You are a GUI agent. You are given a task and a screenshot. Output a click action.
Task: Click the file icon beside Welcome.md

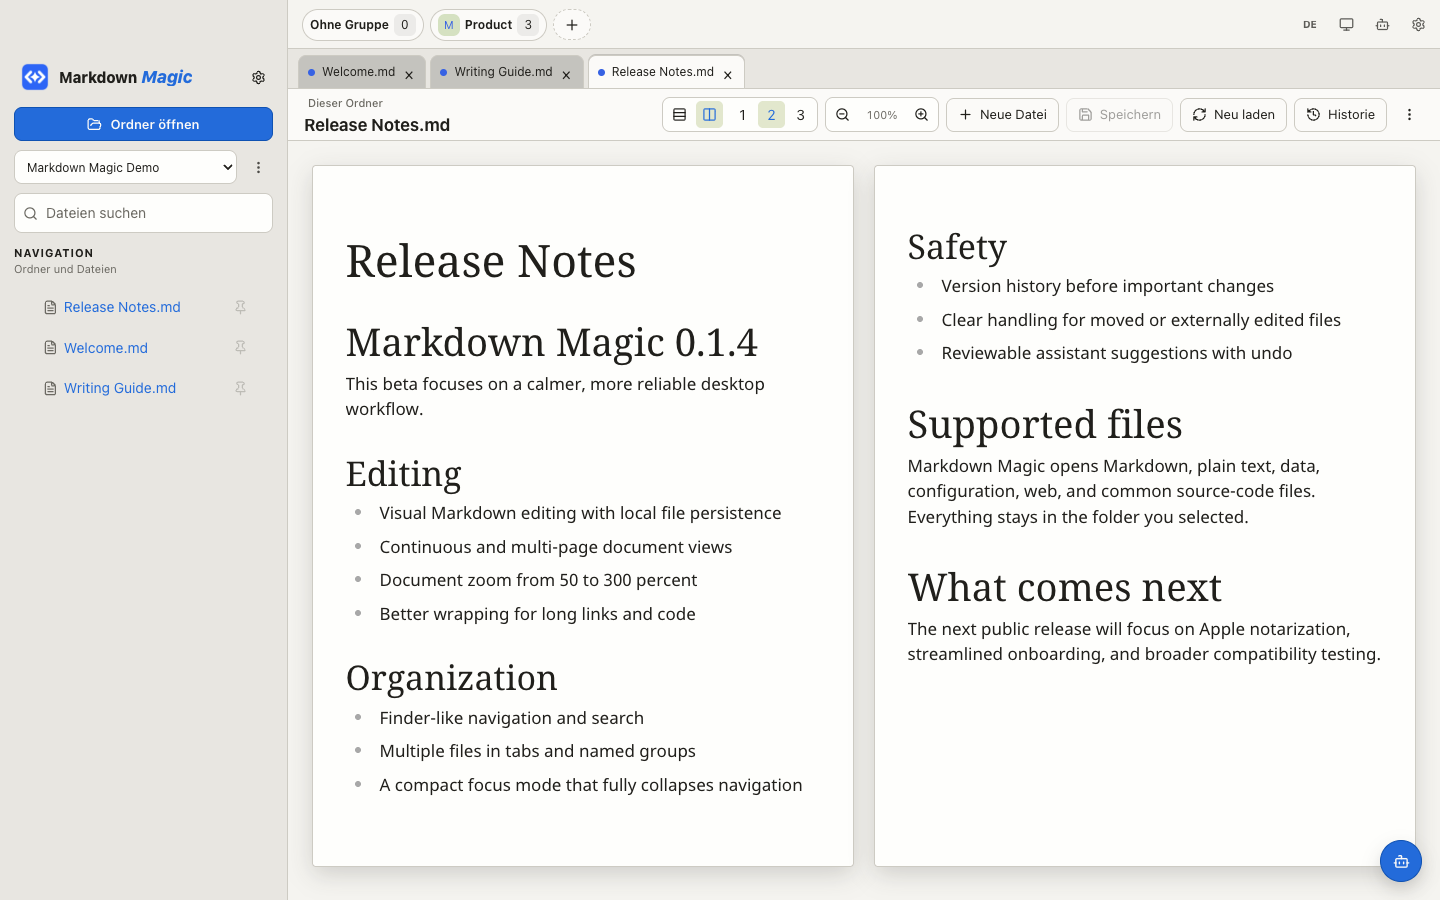point(50,348)
